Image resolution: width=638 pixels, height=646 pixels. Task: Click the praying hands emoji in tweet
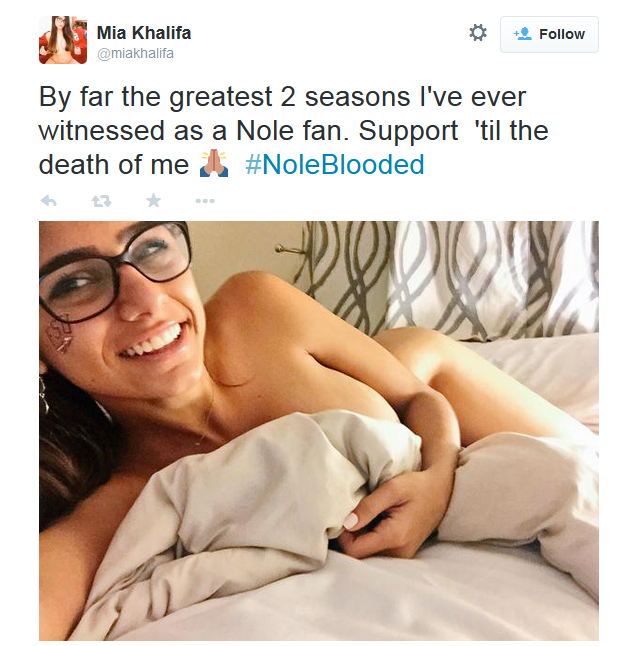tap(214, 164)
